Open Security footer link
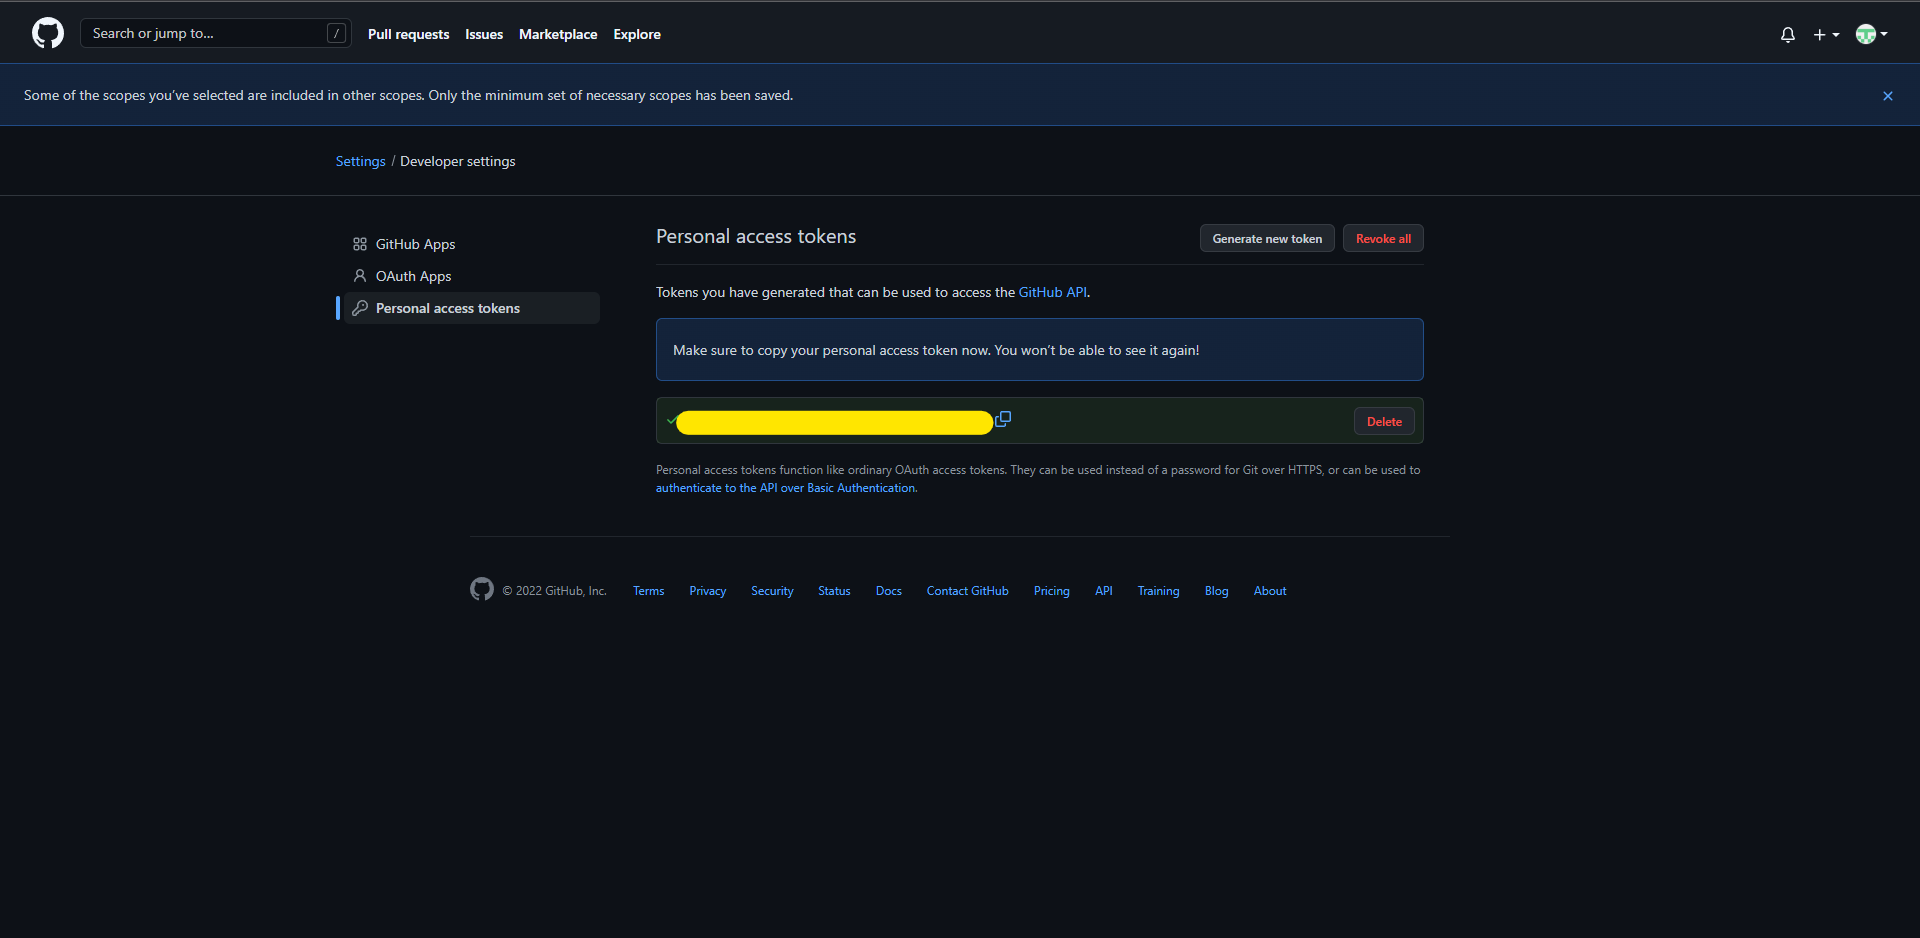This screenshot has width=1920, height=938. coord(772,591)
